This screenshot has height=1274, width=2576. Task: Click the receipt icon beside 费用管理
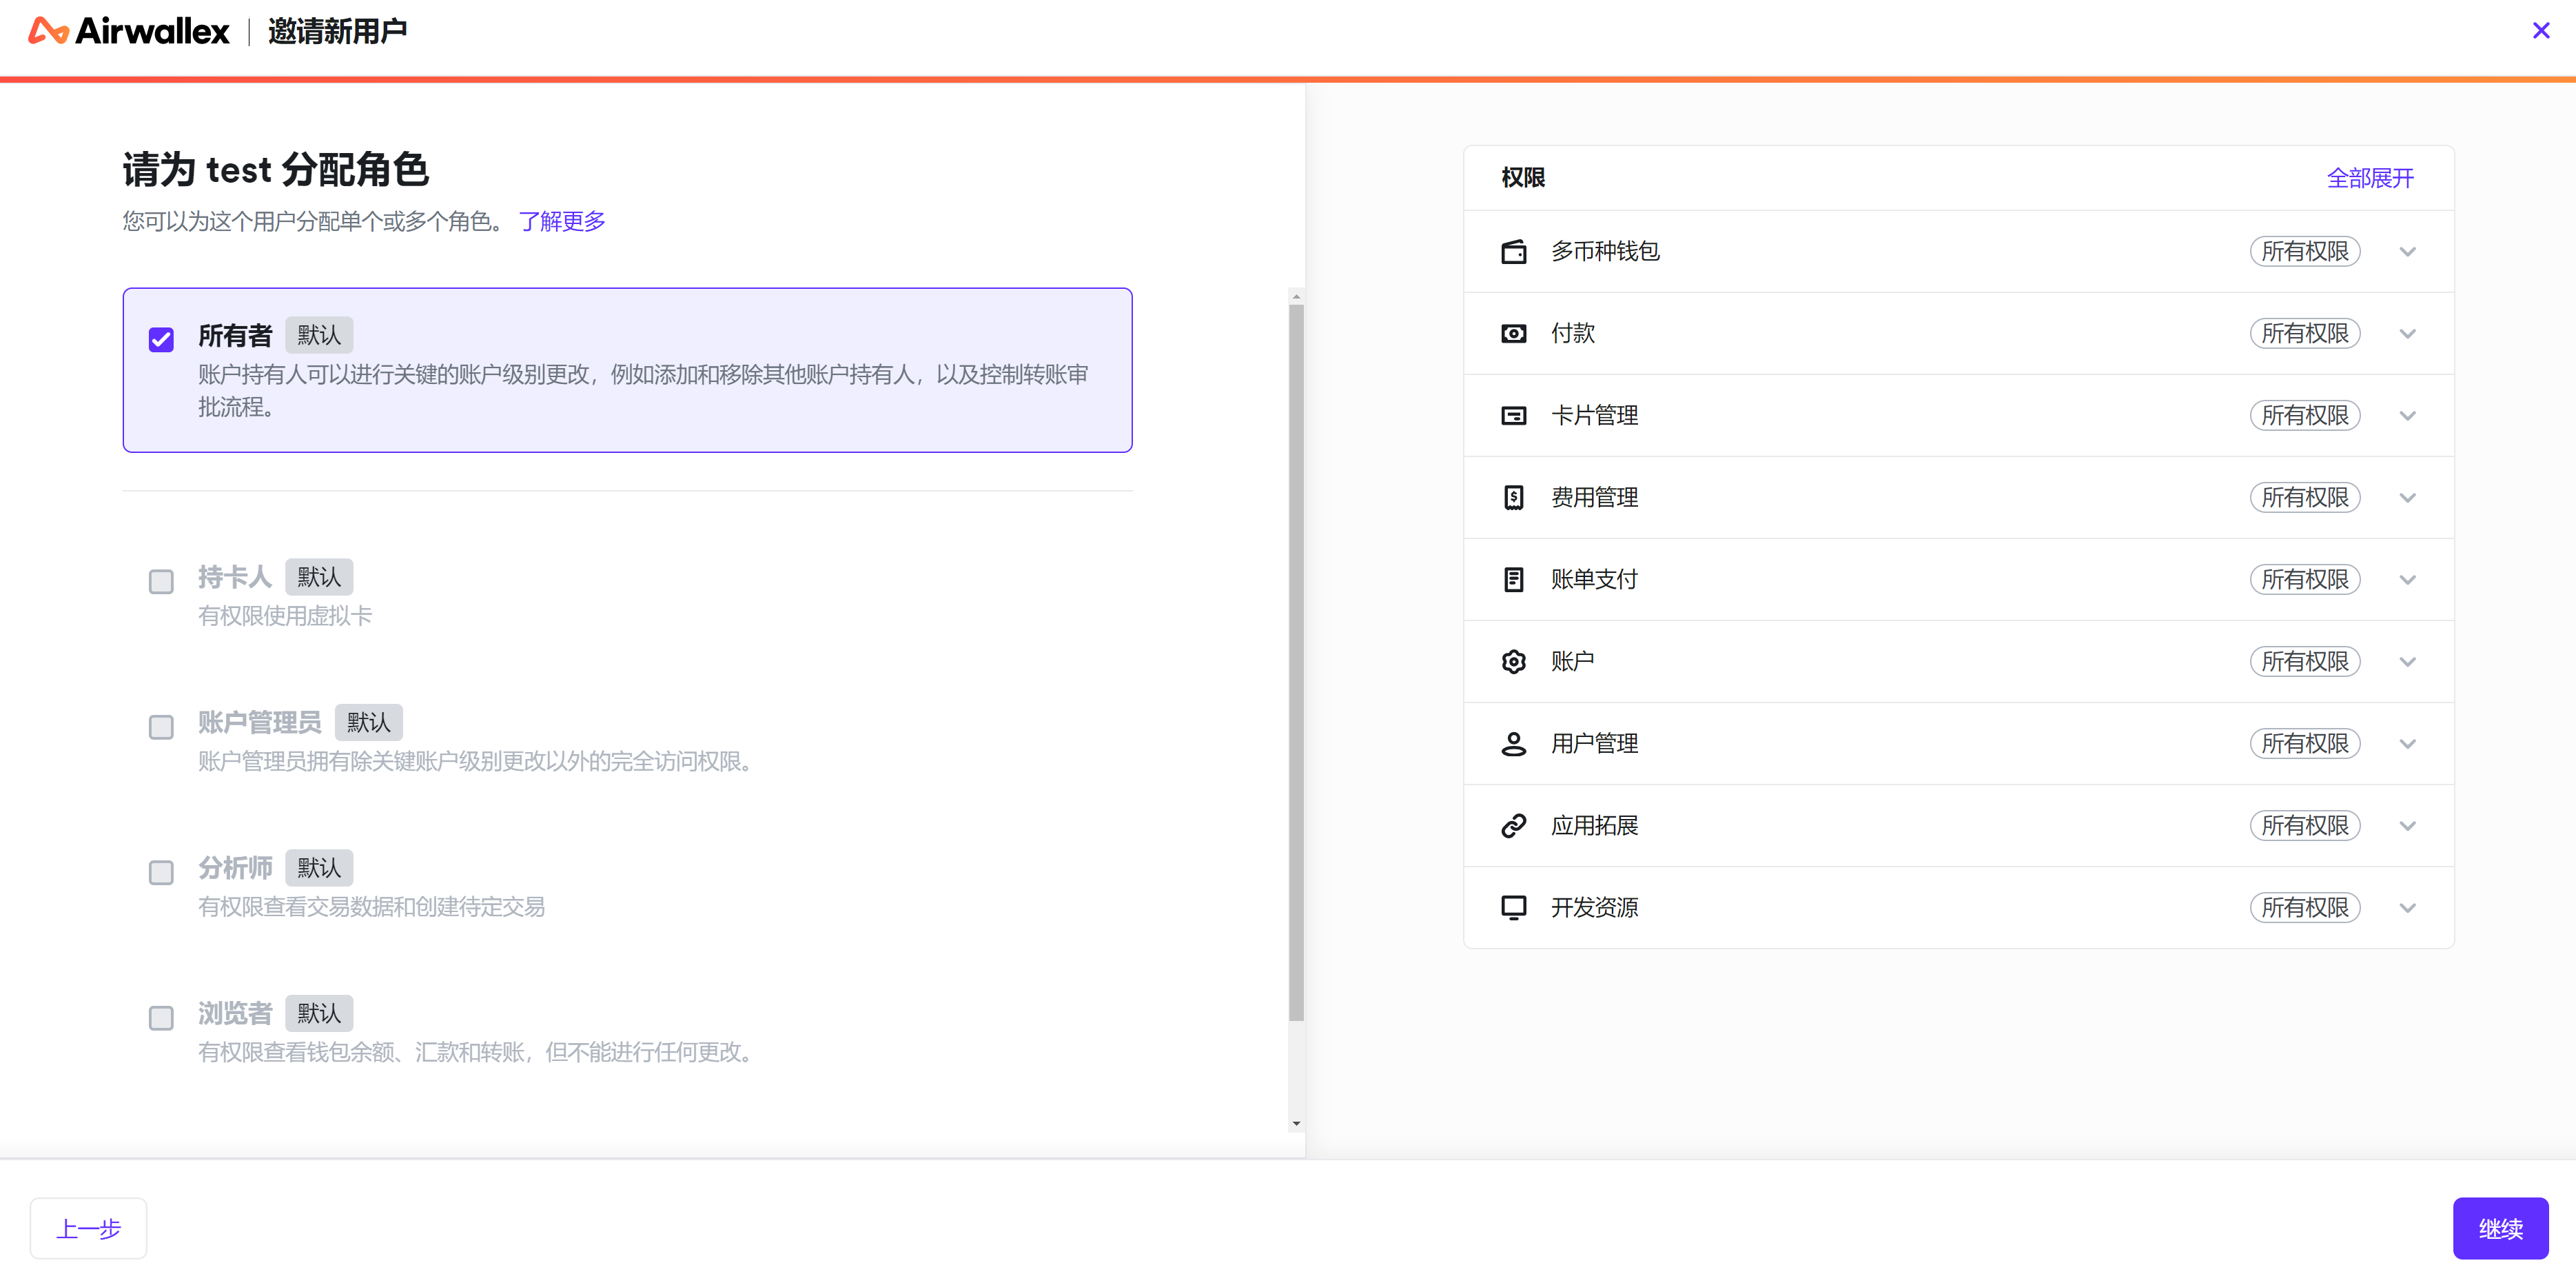coord(1513,498)
